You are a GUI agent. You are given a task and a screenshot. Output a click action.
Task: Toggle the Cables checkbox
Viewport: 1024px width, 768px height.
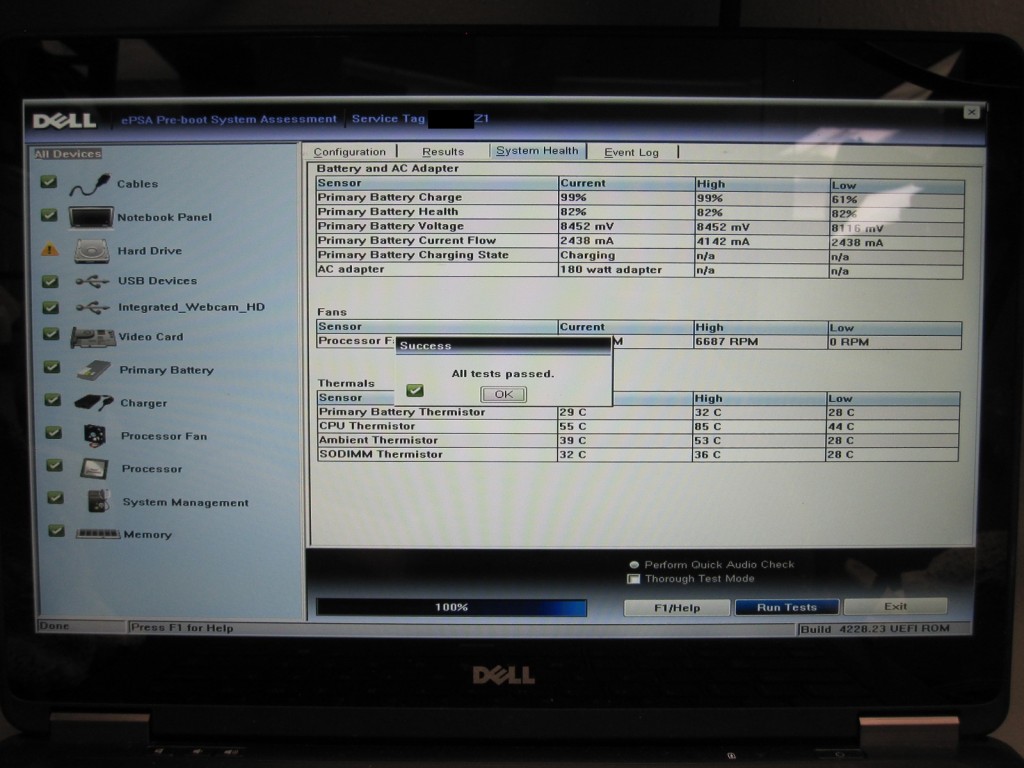(x=48, y=182)
